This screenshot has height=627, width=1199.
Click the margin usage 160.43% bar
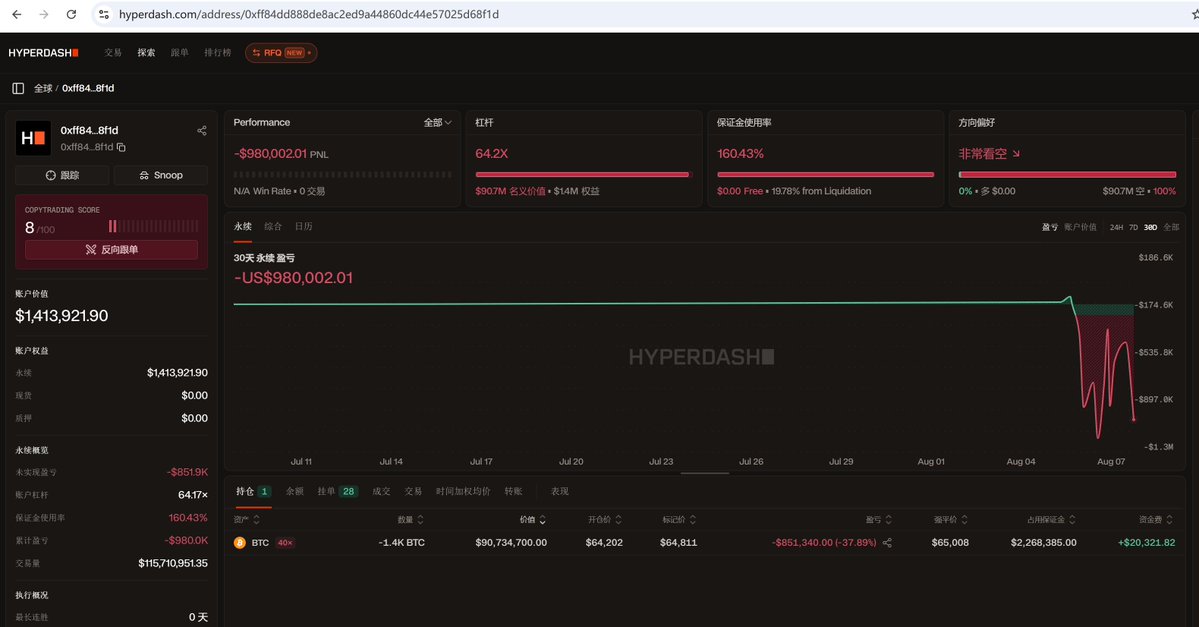pos(825,174)
